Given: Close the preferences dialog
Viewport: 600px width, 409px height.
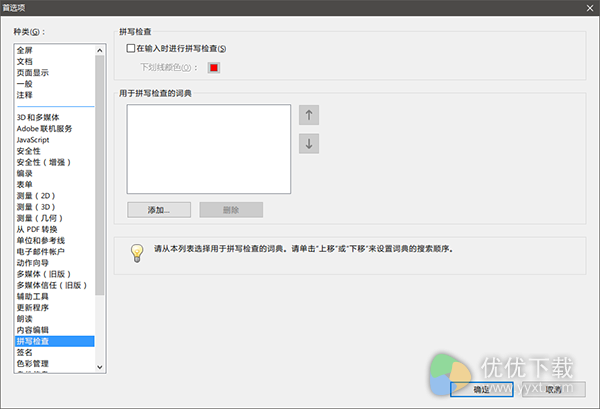Looking at the screenshot, I should coord(590,8).
